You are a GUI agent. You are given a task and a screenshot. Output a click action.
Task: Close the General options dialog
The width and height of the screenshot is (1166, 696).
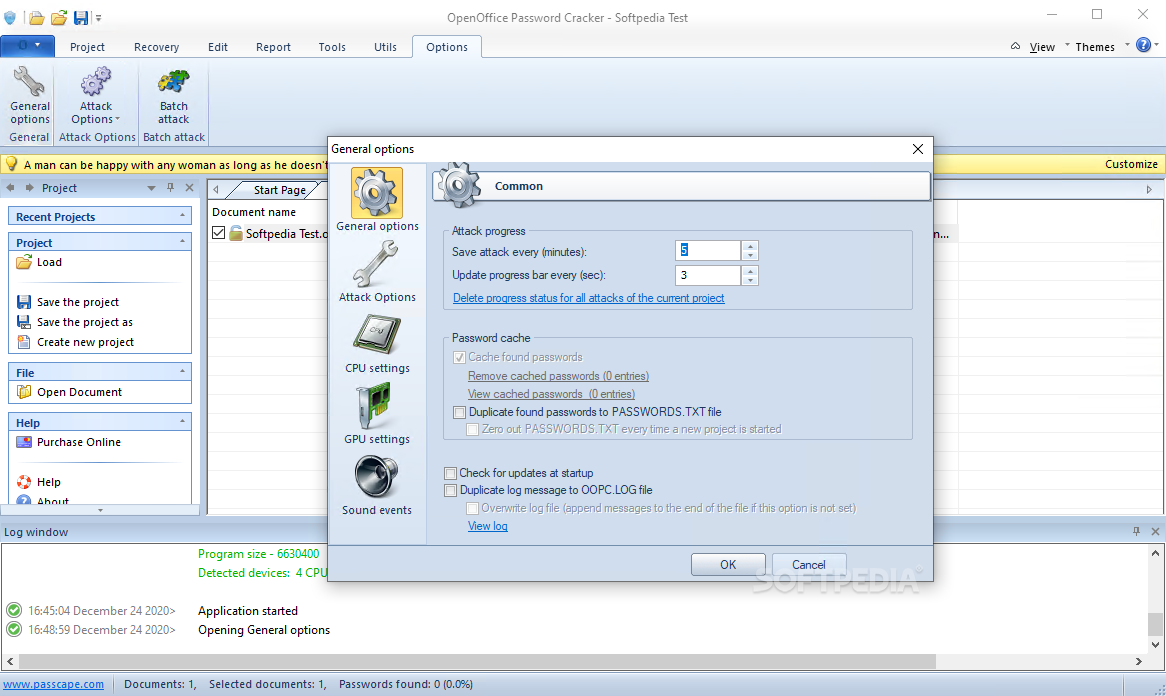tap(918, 149)
